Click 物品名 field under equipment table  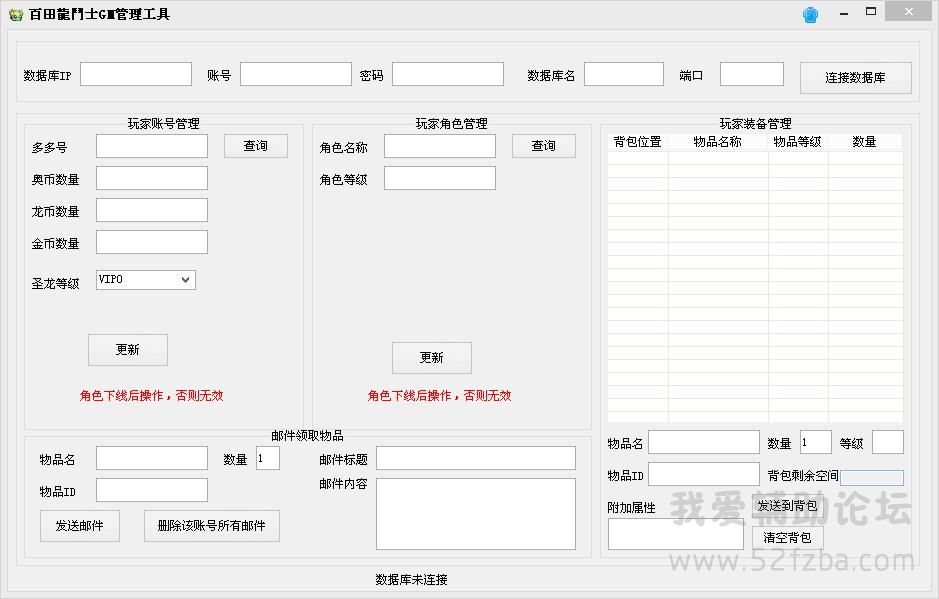pyautogui.click(x=704, y=442)
